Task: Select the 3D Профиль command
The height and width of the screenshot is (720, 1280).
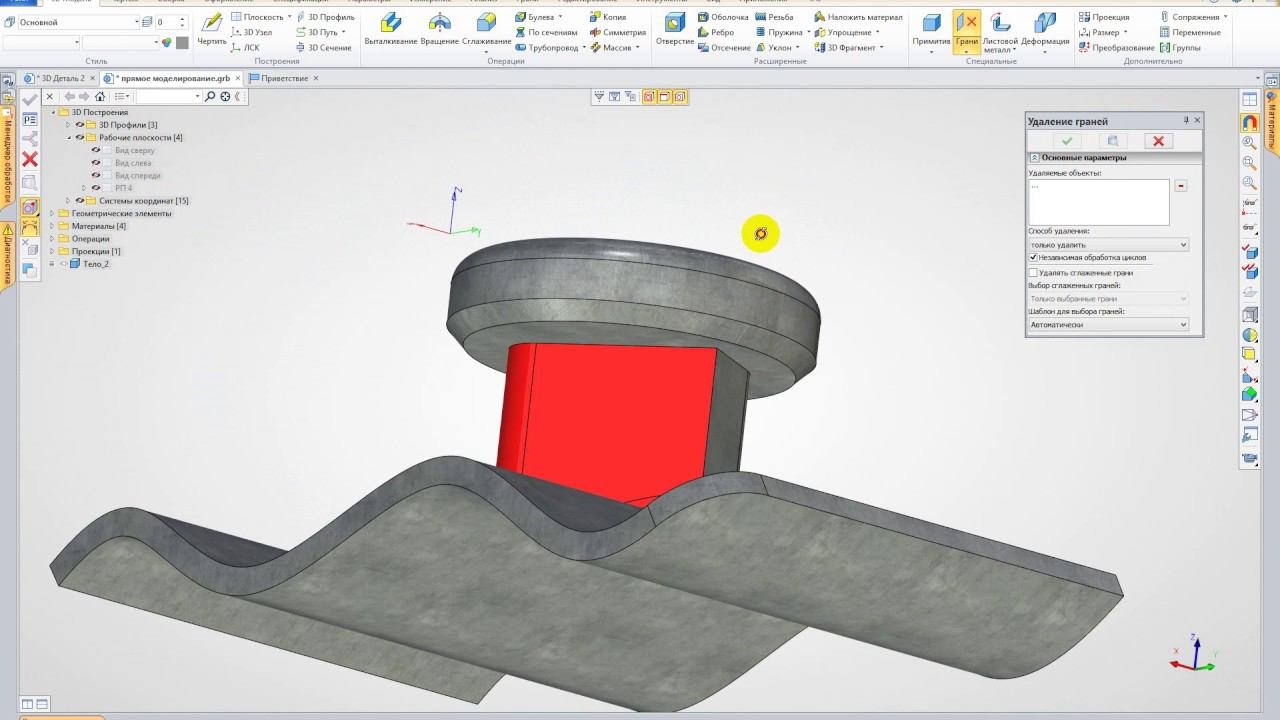Action: (325, 17)
